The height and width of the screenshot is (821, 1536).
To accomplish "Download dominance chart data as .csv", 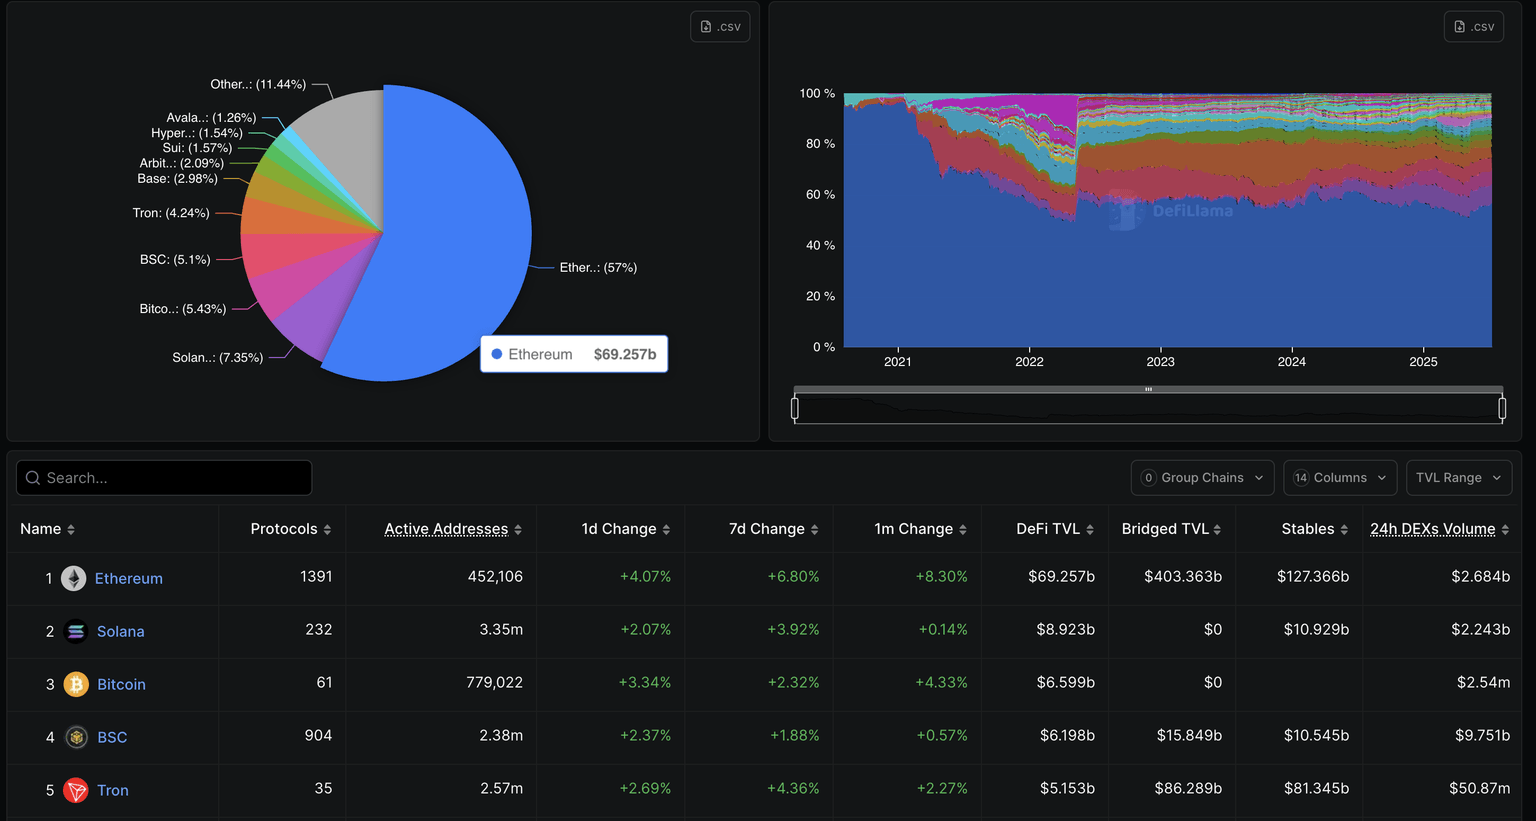I will point(1473,27).
